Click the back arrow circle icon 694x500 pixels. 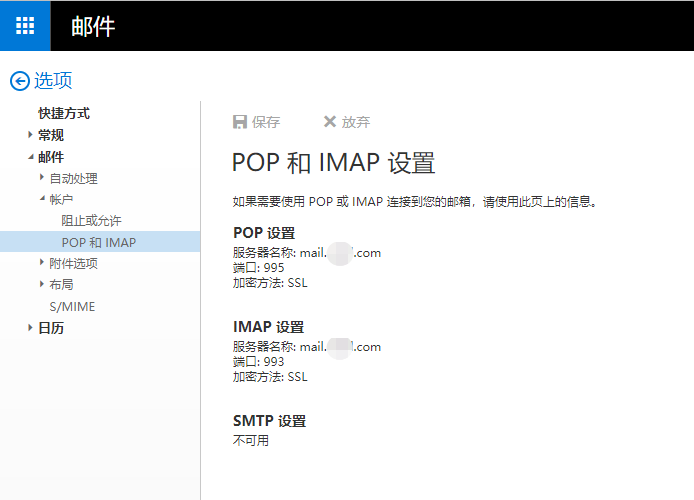pos(20,81)
